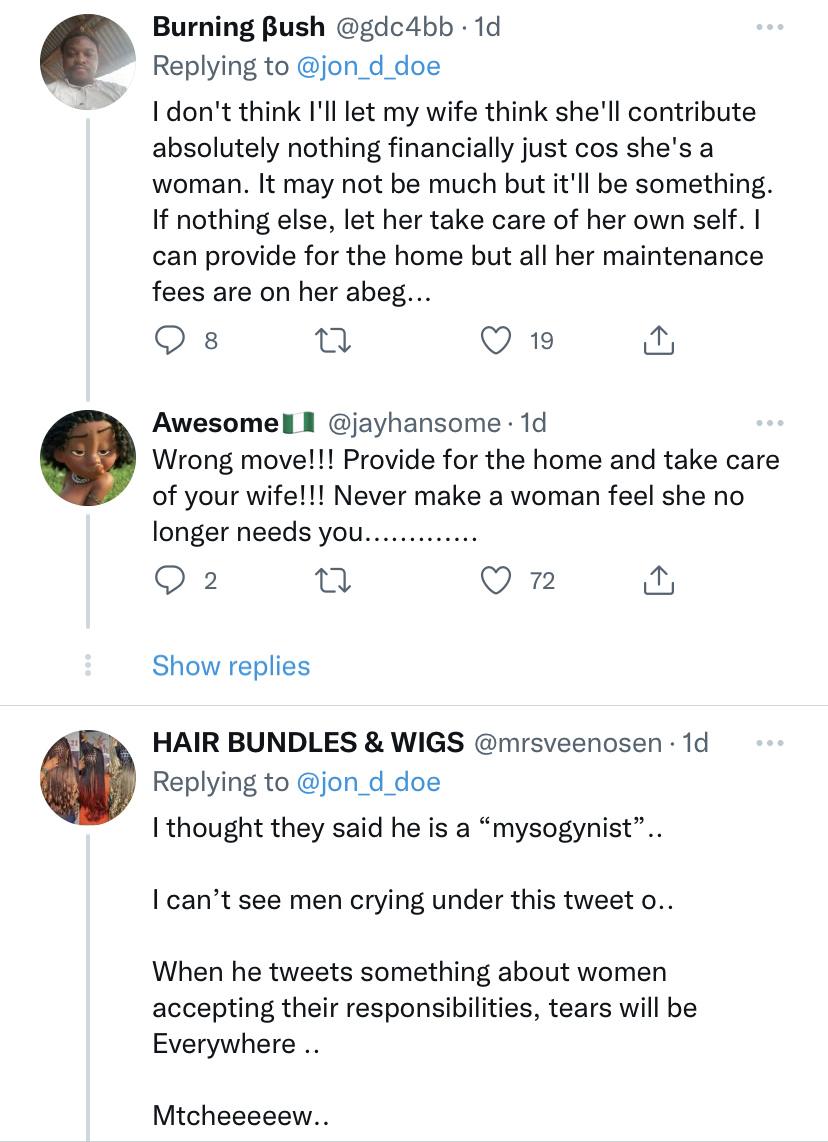
Task: Share the @jayhansome tweet
Action: 657,580
